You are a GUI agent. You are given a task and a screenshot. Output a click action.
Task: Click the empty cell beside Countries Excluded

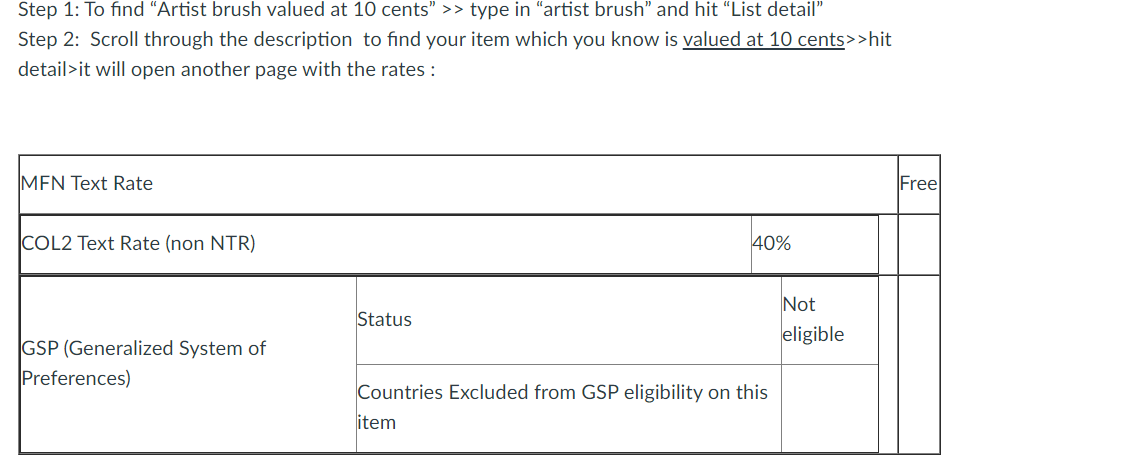(830, 408)
